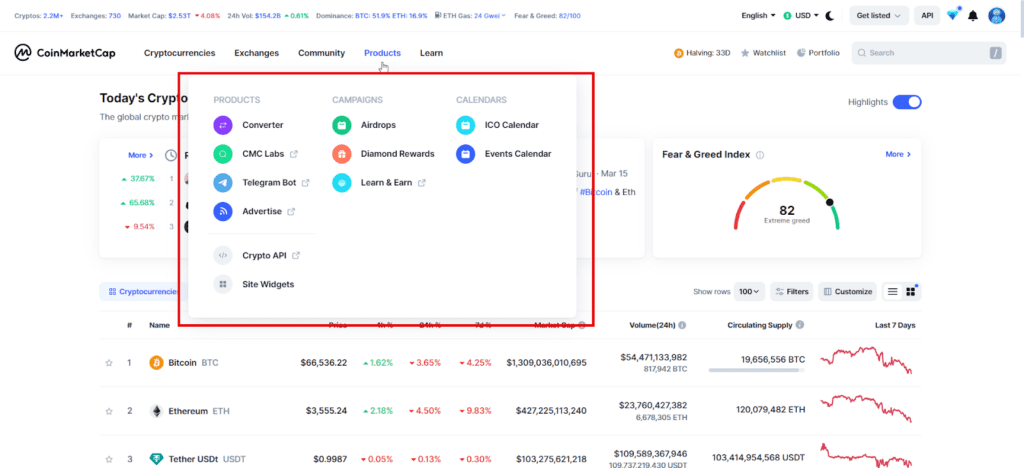Click Fear & Greed Index info icon
This screenshot has height=468, width=1024.
pyautogui.click(x=760, y=155)
